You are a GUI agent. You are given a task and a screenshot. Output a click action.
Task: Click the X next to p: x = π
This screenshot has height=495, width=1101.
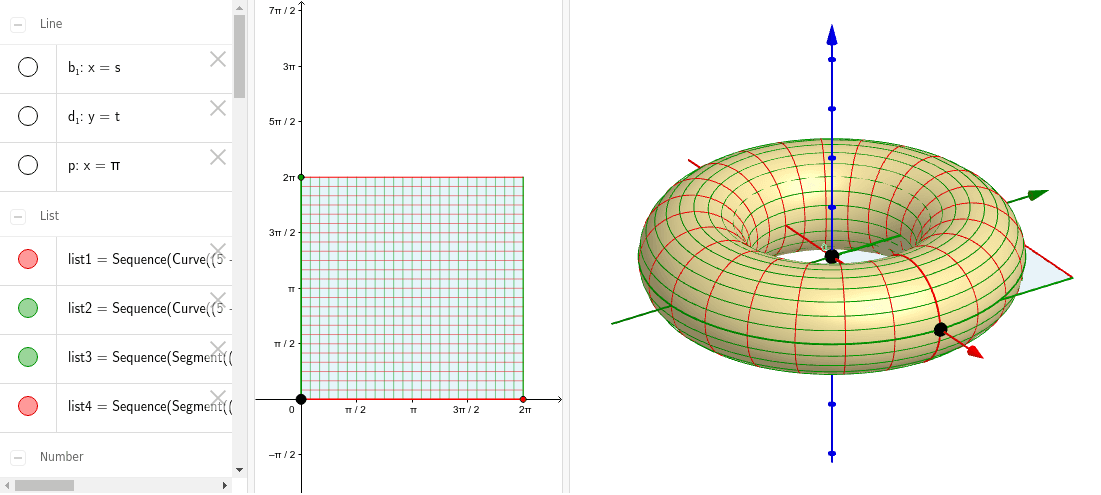(218, 157)
